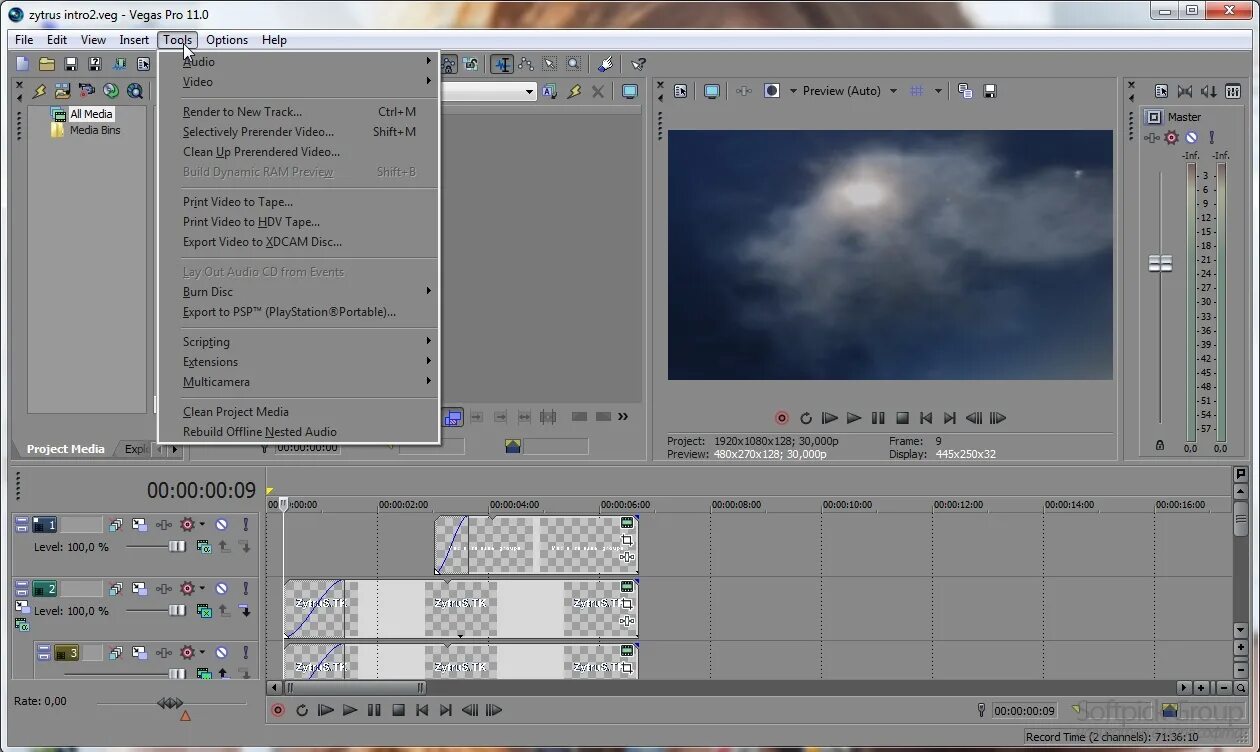This screenshot has width=1260, height=752.
Task: Select the Normal edit tool
Action: [502, 64]
